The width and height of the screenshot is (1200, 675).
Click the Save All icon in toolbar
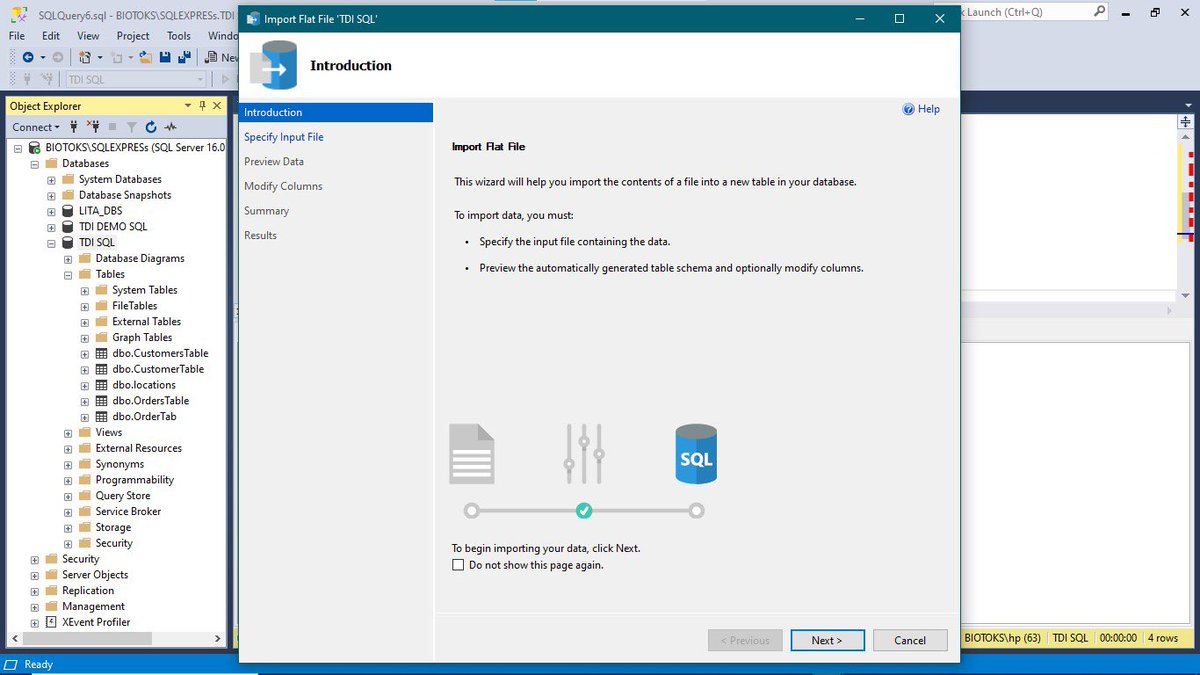pyautogui.click(x=184, y=57)
